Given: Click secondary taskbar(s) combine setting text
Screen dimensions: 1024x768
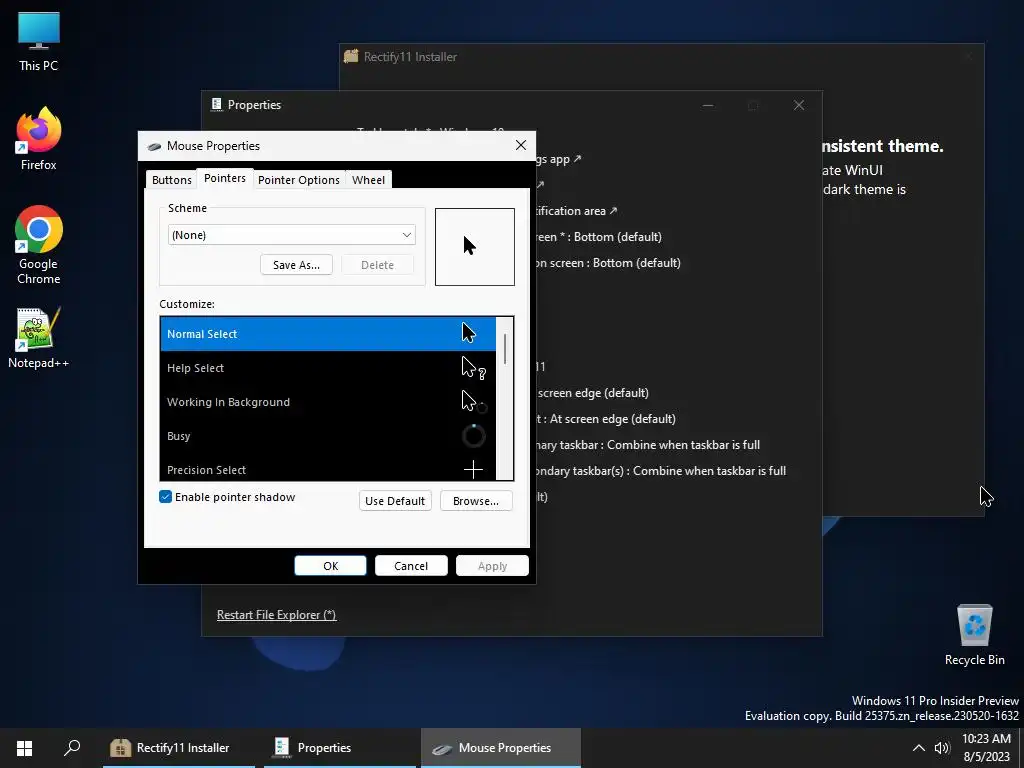Looking at the screenshot, I should [662, 471].
